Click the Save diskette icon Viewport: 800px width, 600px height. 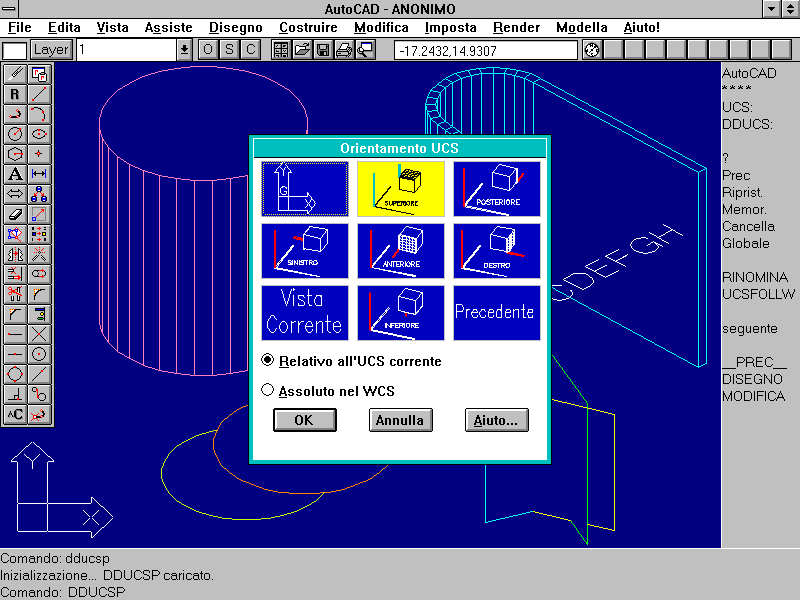point(323,50)
